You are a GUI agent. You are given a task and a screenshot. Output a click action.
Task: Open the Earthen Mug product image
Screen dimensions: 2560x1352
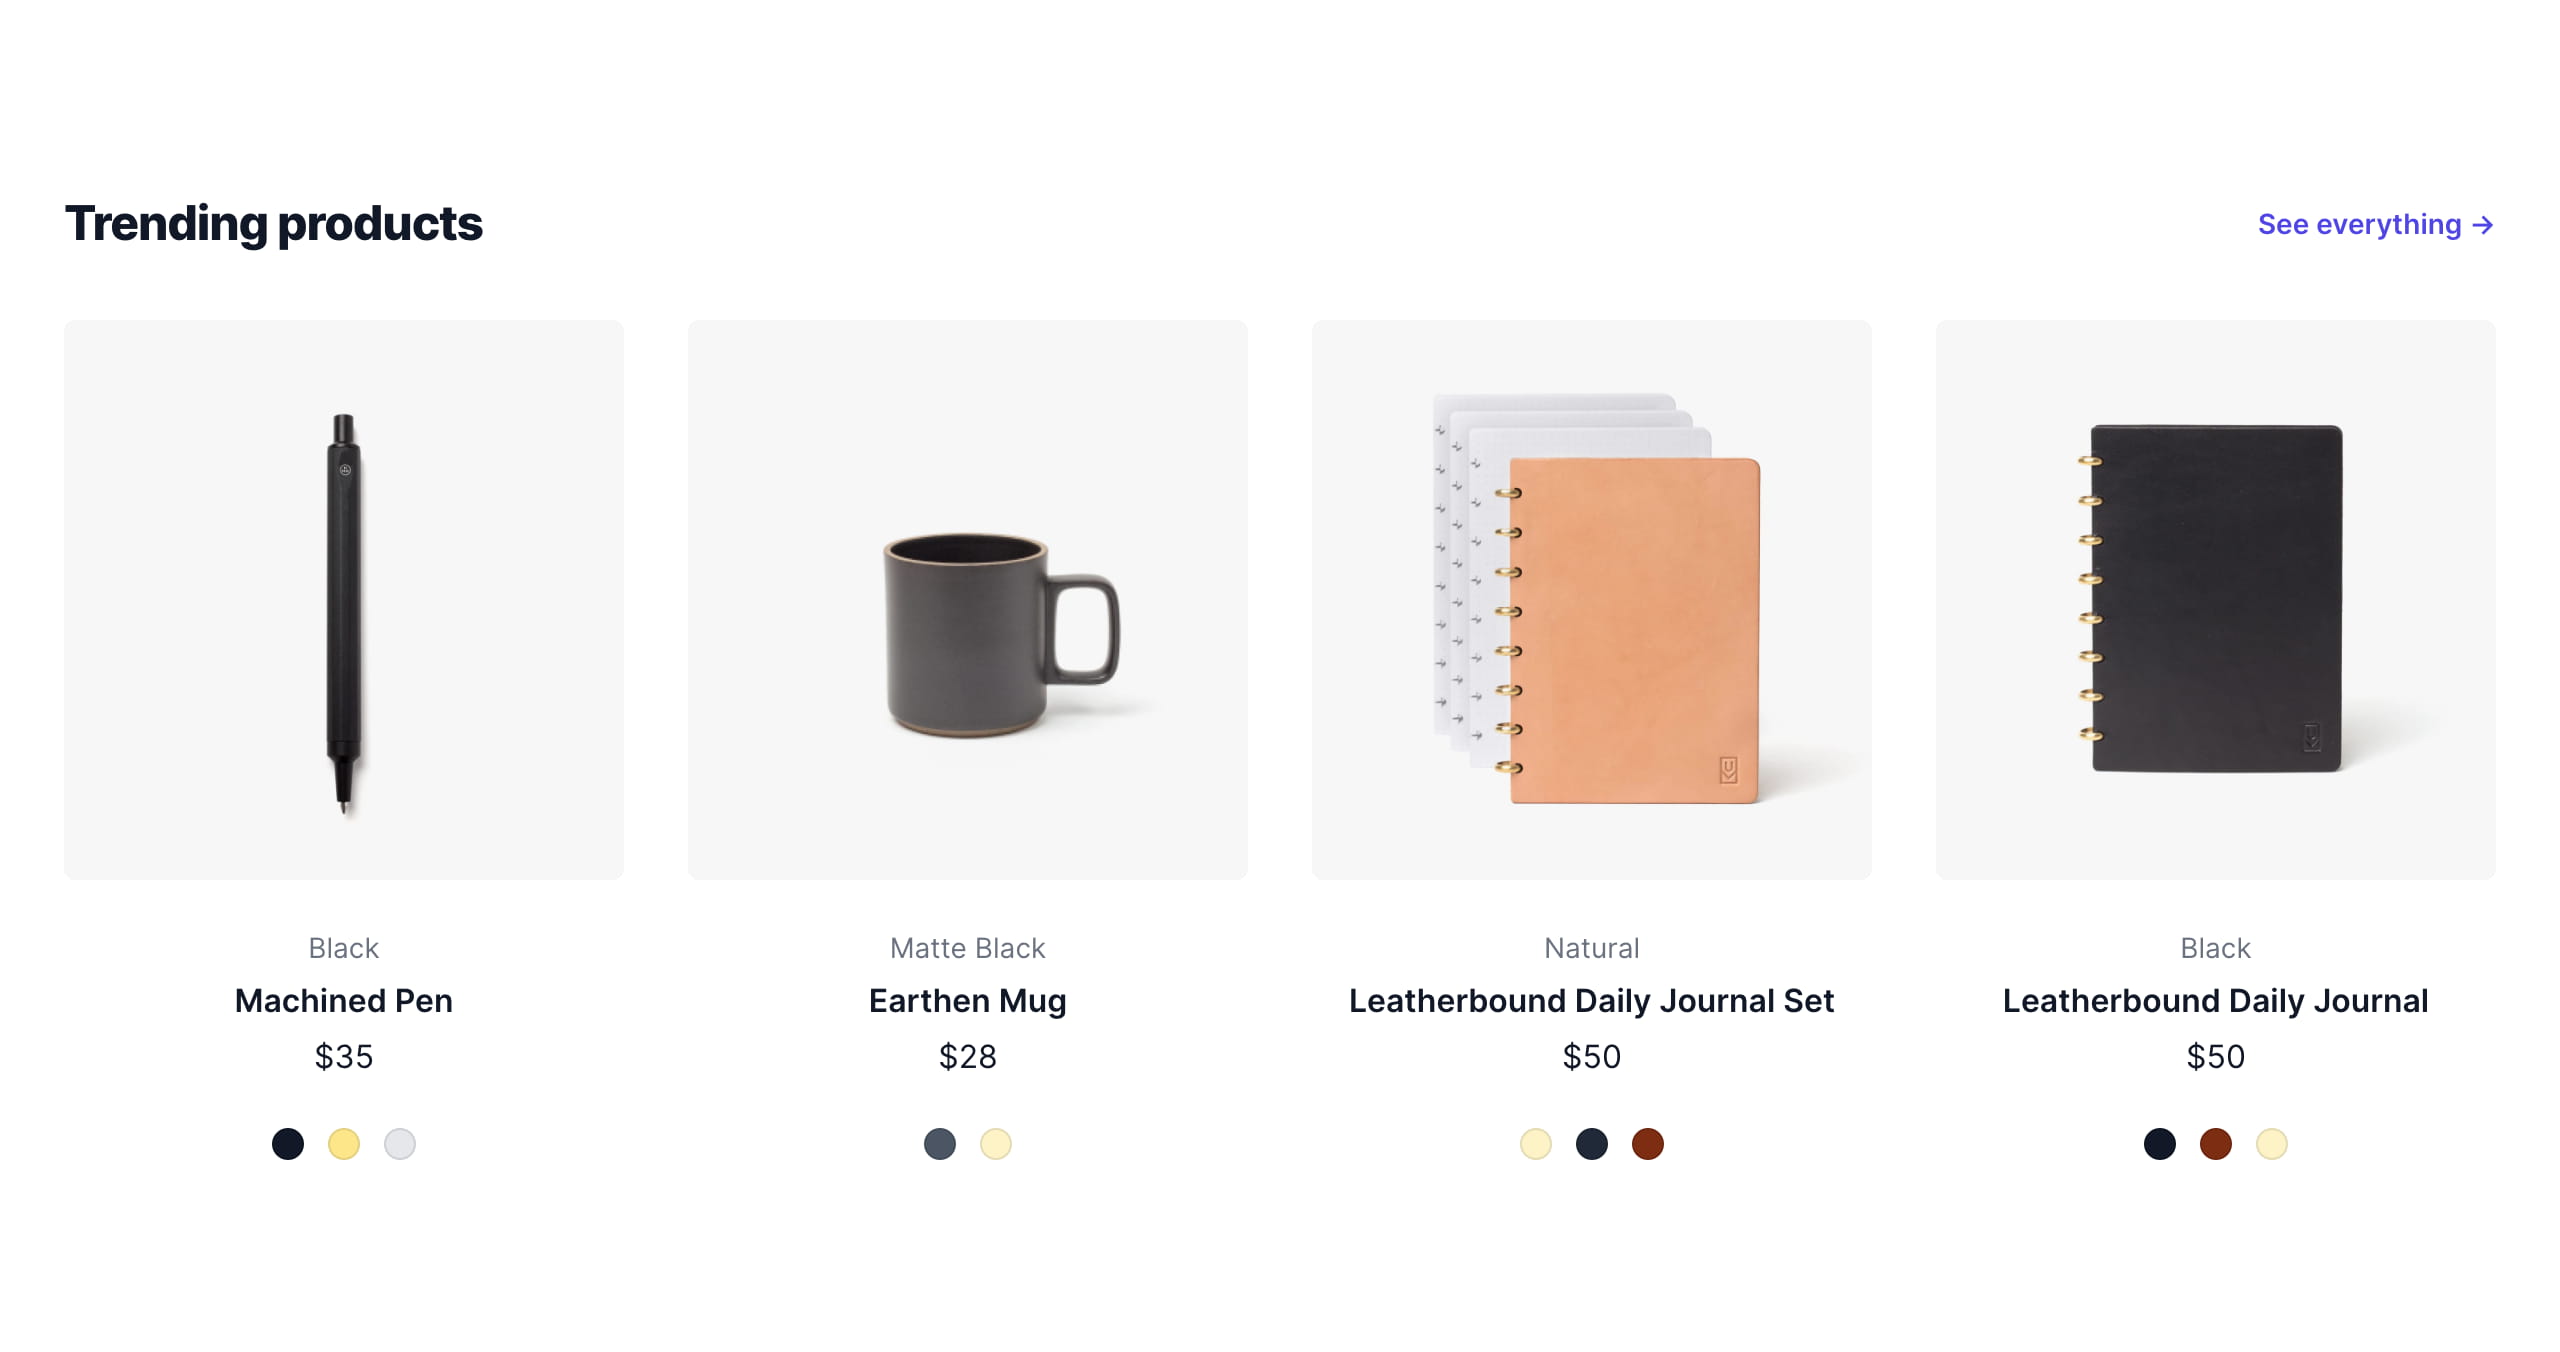(968, 600)
